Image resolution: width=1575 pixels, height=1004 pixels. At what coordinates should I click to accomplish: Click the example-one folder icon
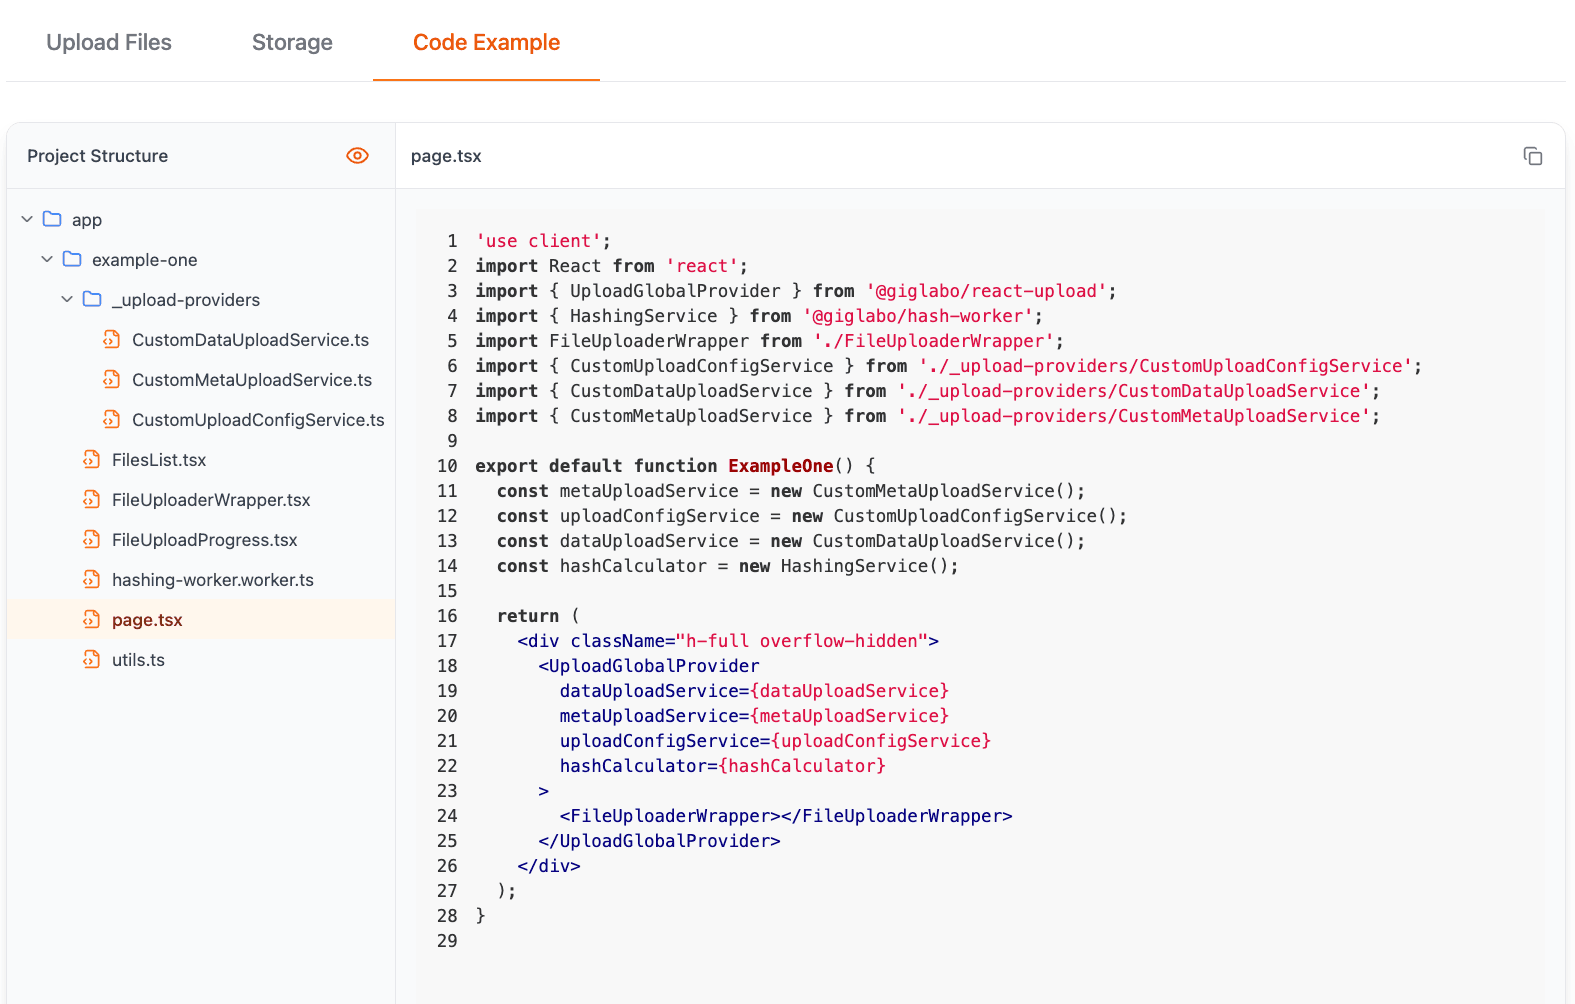click(72, 259)
